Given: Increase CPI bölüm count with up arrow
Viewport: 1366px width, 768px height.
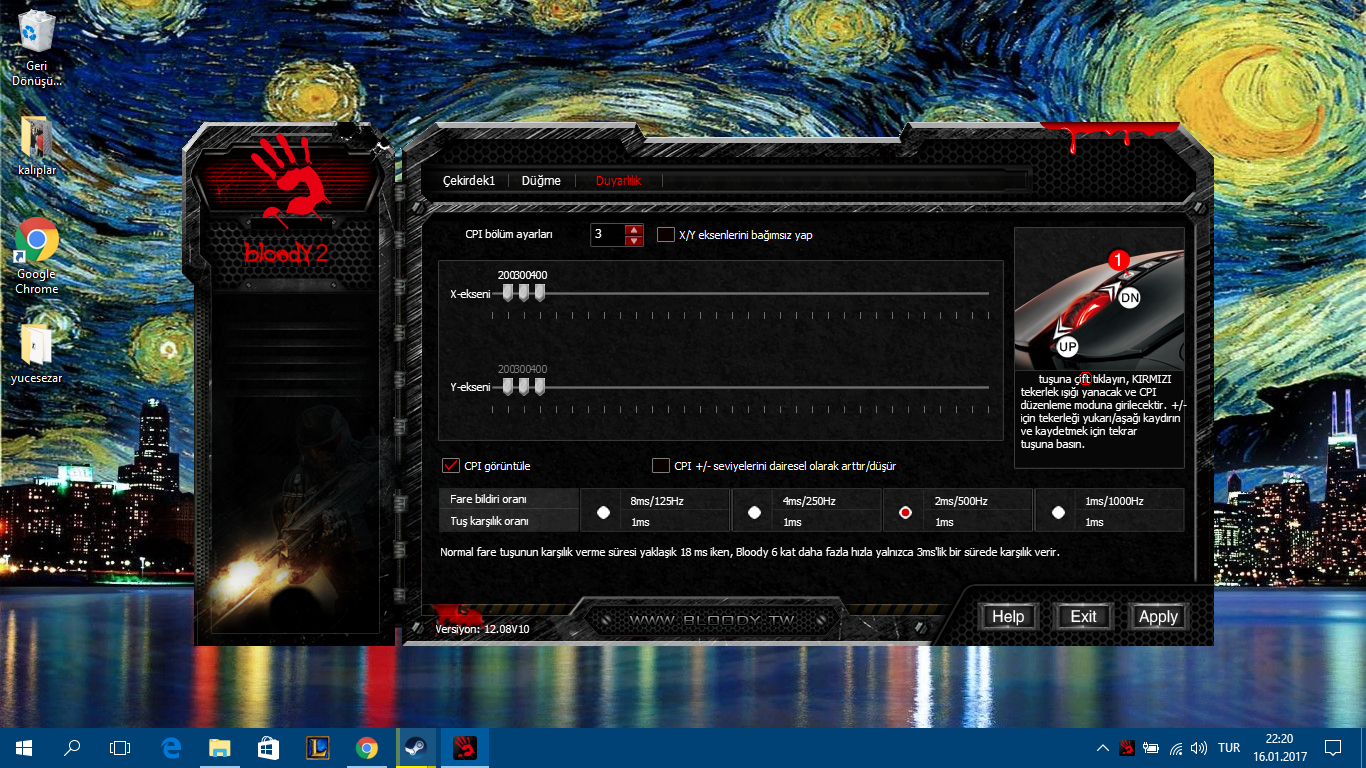Looking at the screenshot, I should pyautogui.click(x=633, y=230).
